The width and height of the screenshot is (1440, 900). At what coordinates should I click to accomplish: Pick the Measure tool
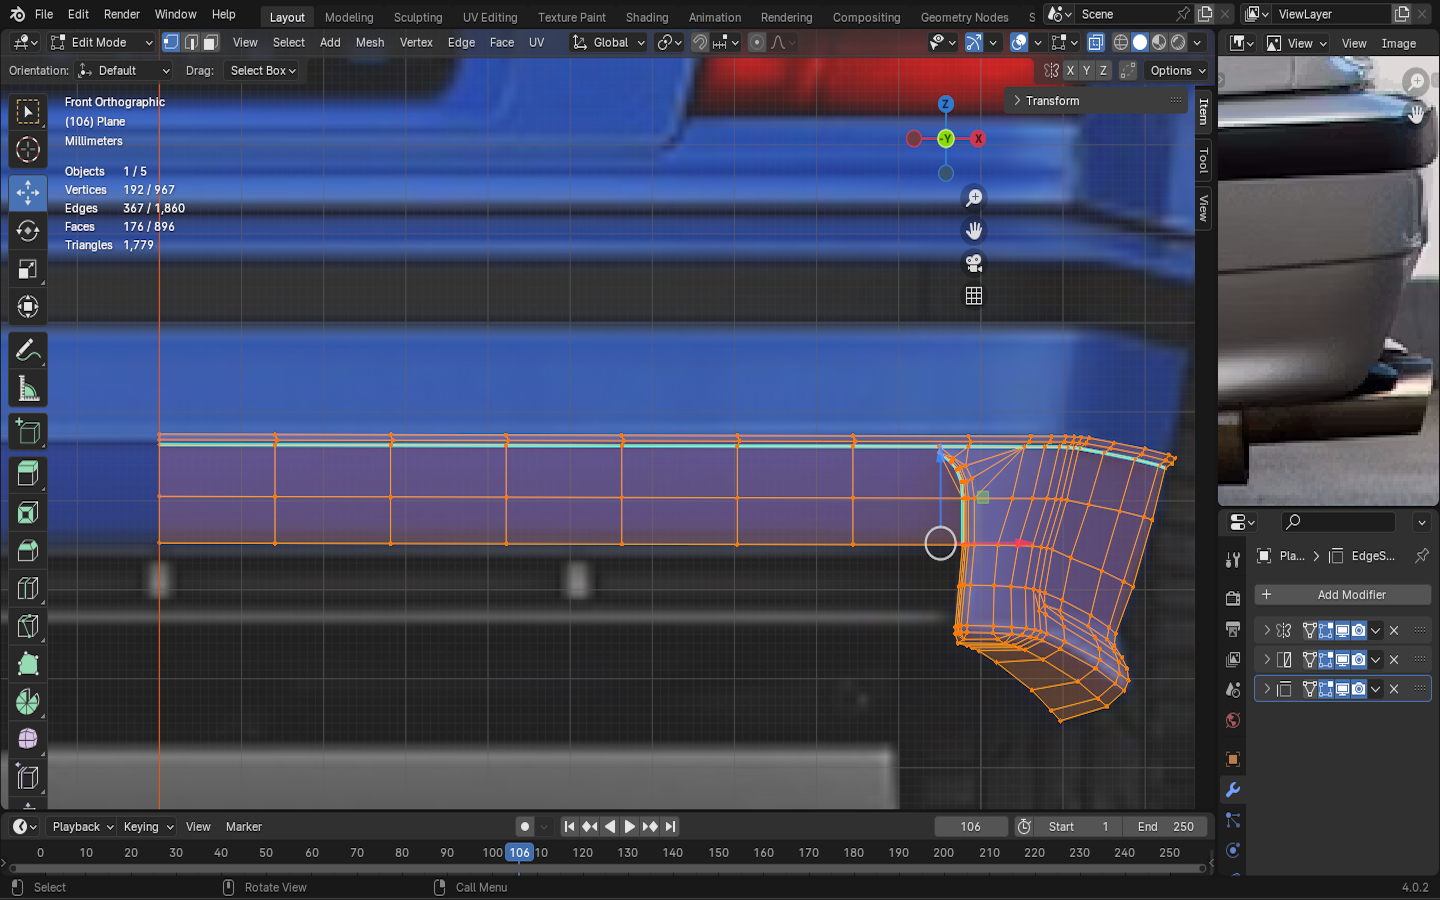[28, 389]
